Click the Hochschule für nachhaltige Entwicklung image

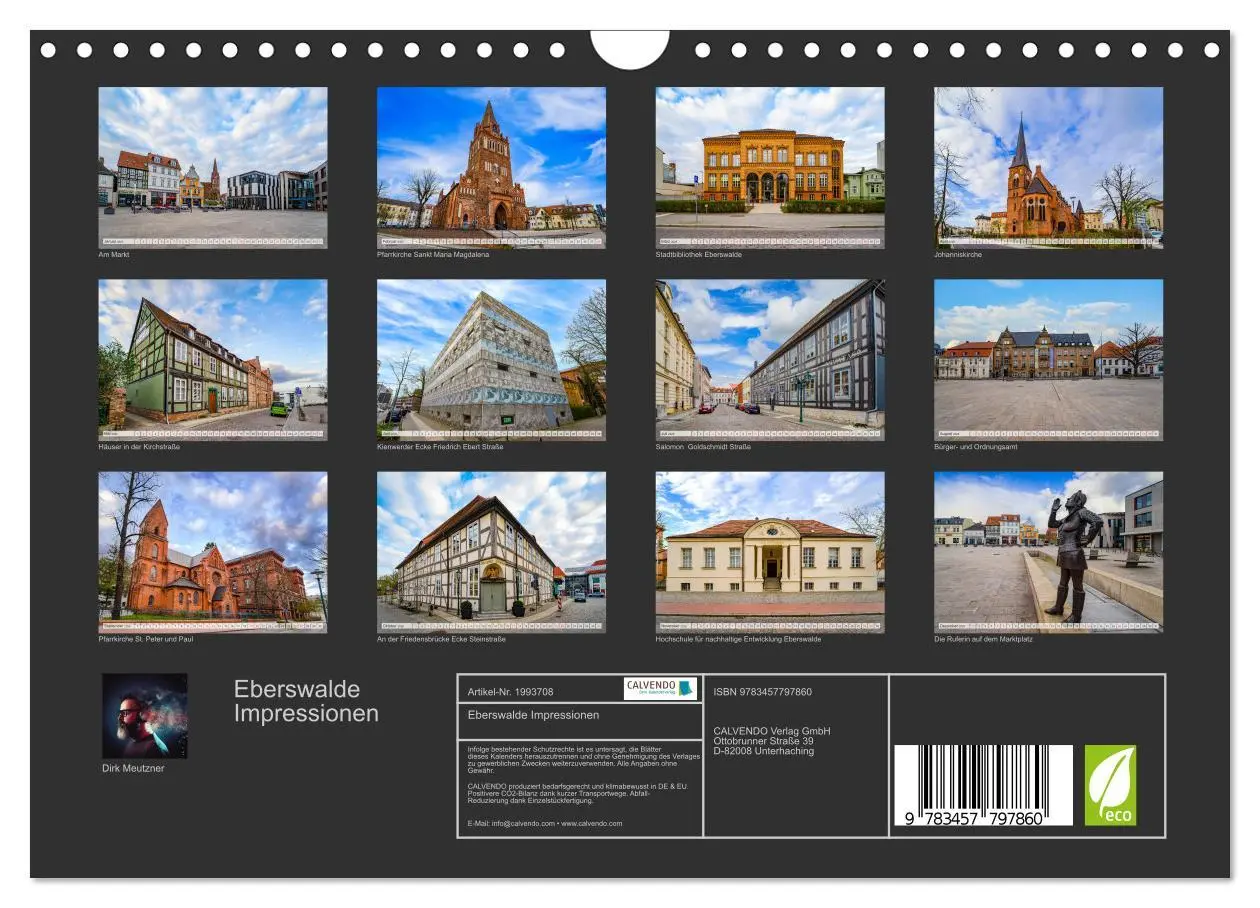(769, 553)
